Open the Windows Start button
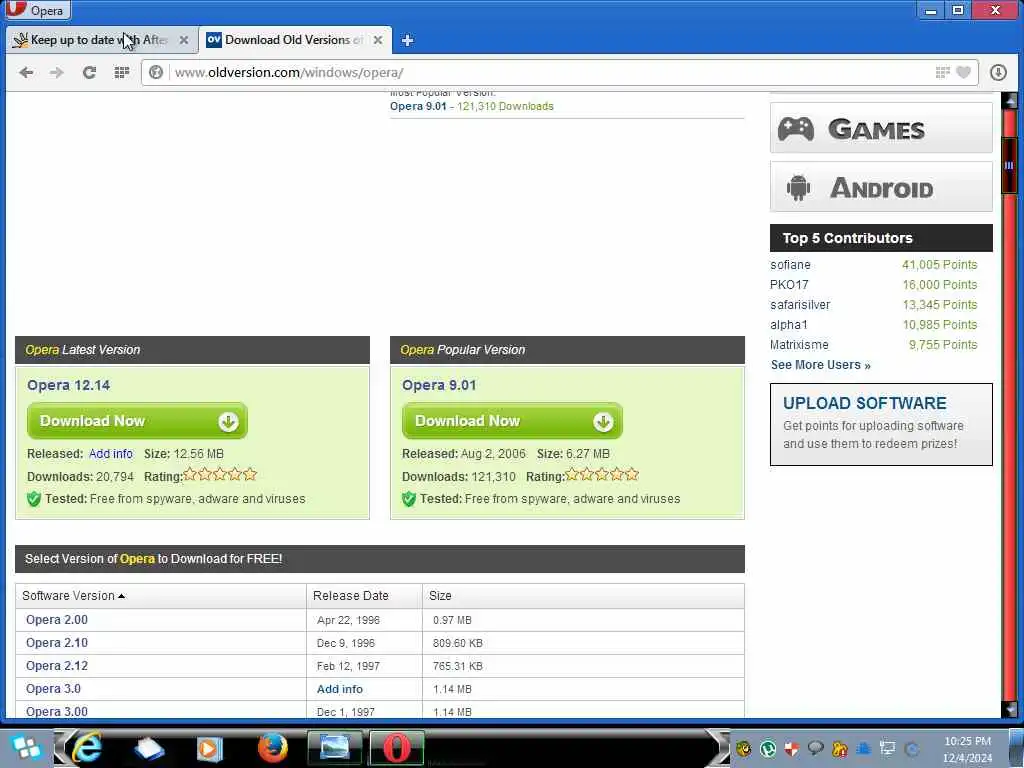Screen dimensions: 1024x768 (27, 748)
